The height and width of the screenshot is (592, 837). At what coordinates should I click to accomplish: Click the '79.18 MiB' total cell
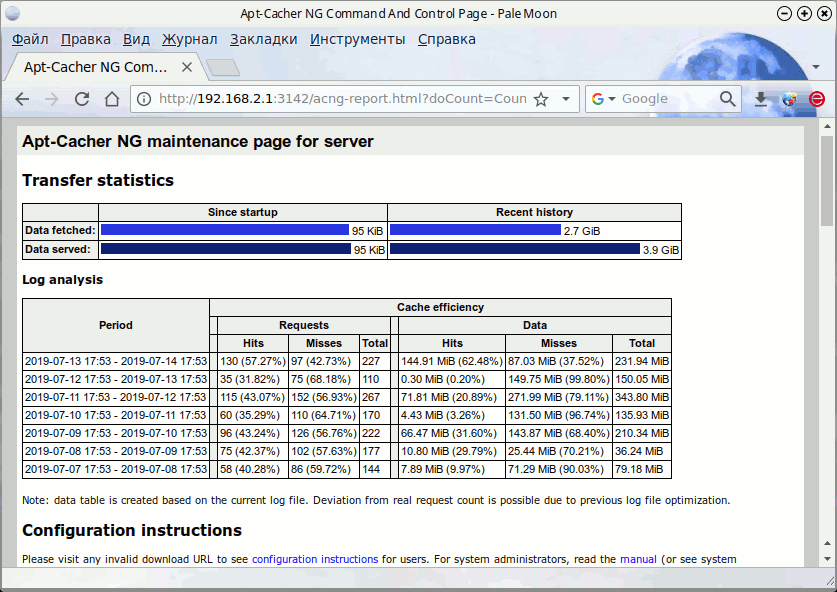[x=642, y=469]
